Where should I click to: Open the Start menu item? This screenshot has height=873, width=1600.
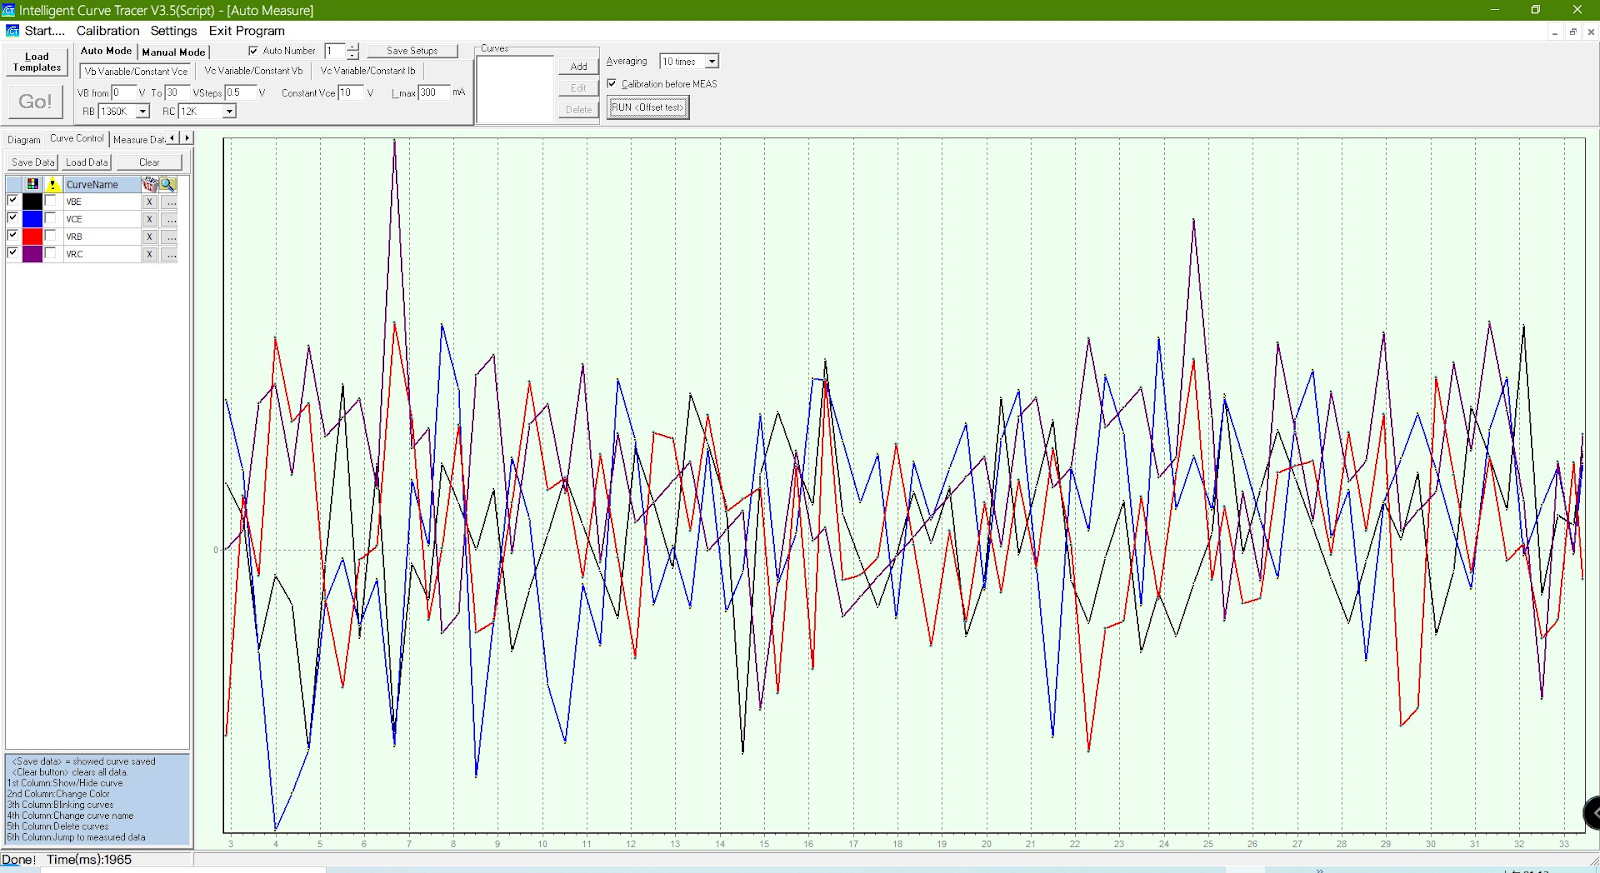(44, 31)
